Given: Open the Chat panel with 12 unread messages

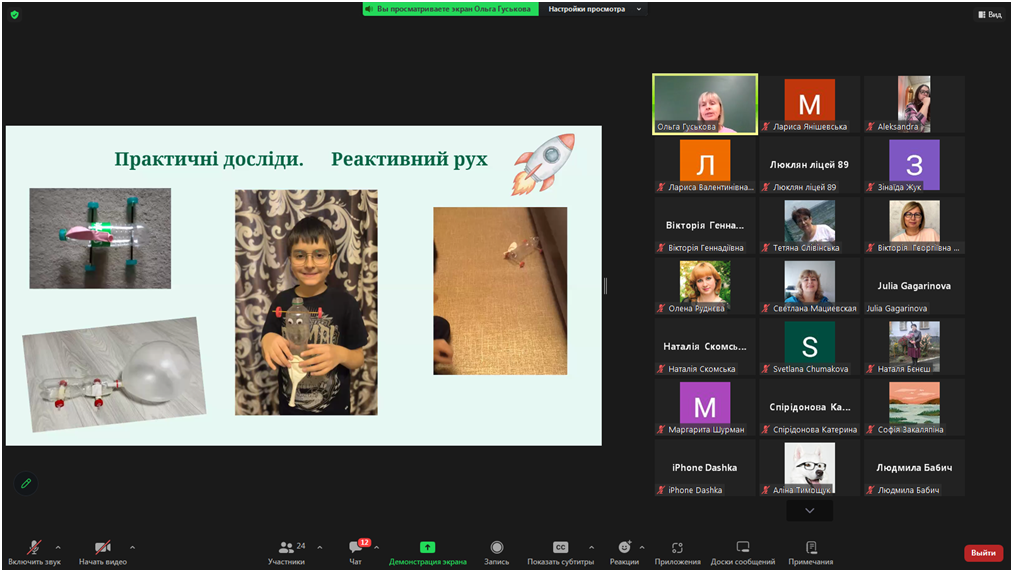Looking at the screenshot, I should click(x=356, y=548).
